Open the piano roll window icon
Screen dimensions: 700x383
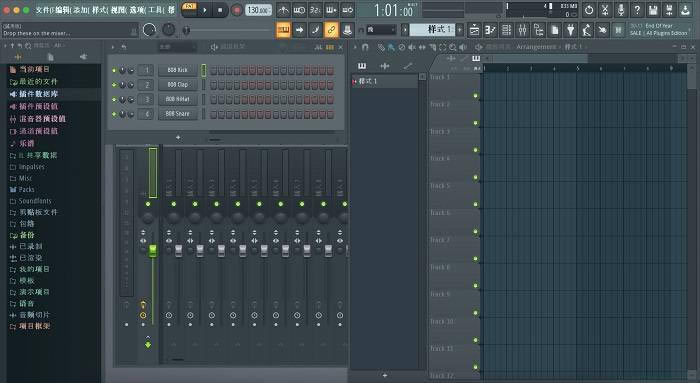[490, 30]
